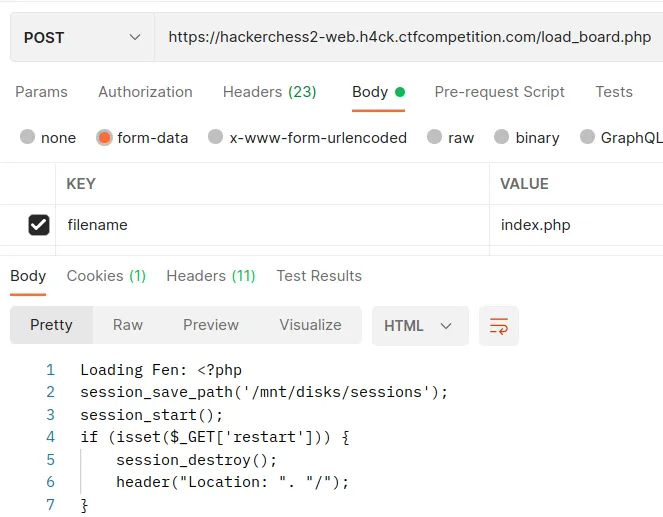This screenshot has height=517, width=663.
Task: Click the request URL field
Action: tap(409, 38)
